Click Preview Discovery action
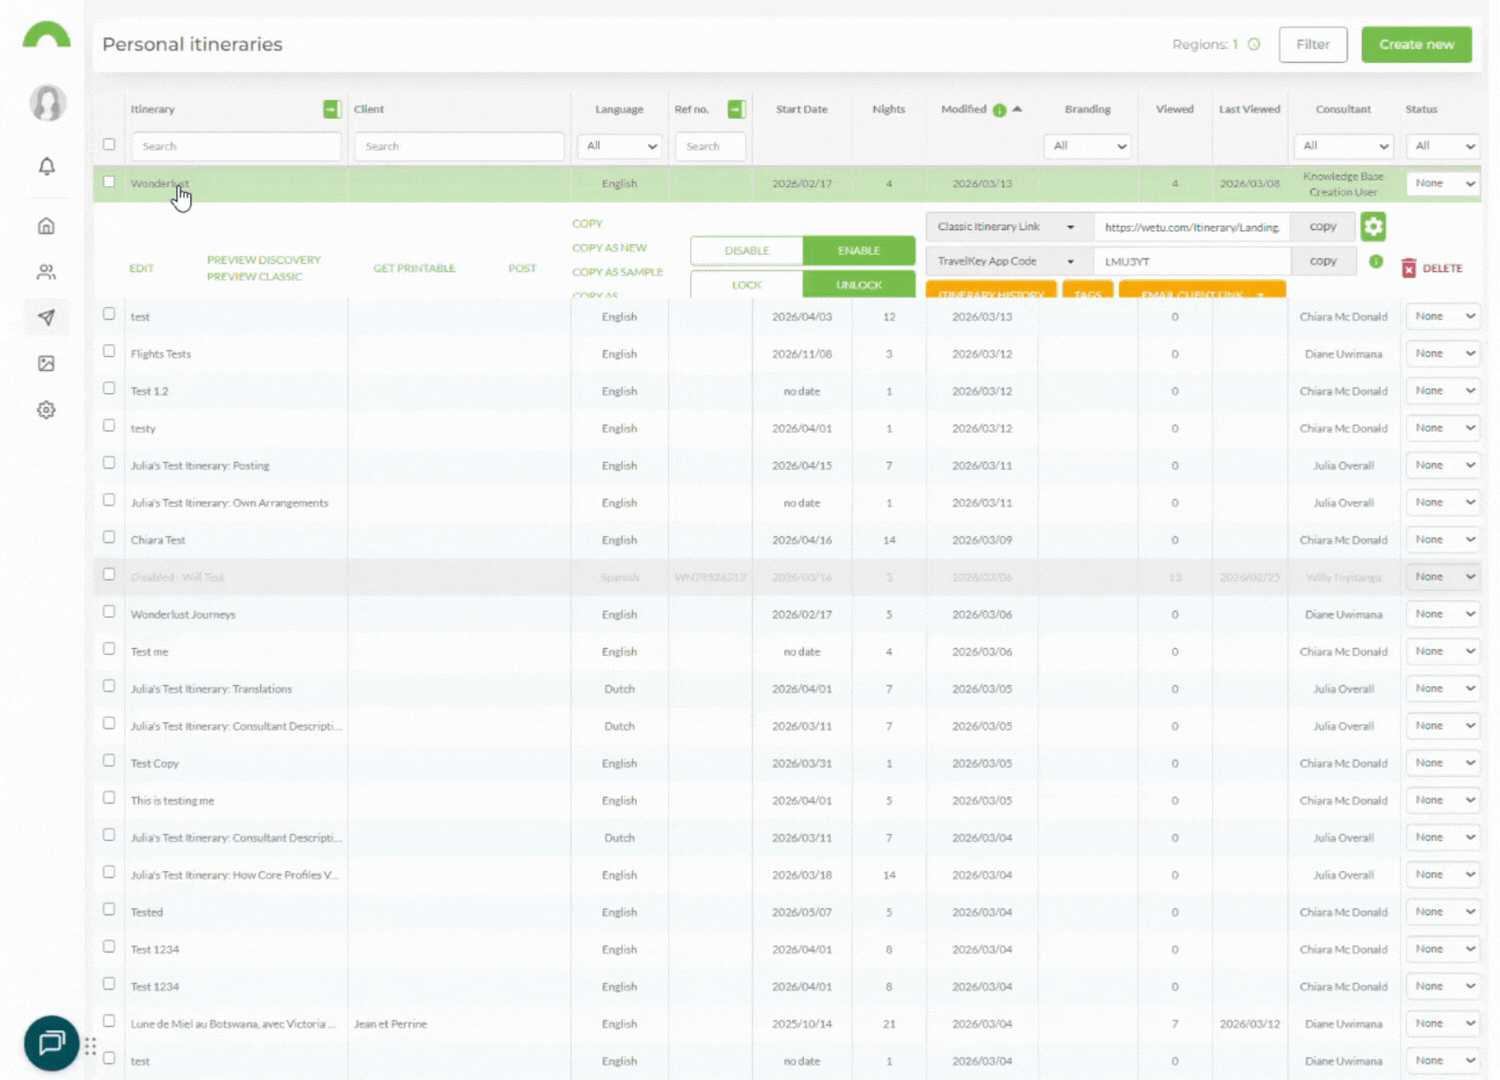Viewport: 1500px width, 1080px height. [x=263, y=260]
